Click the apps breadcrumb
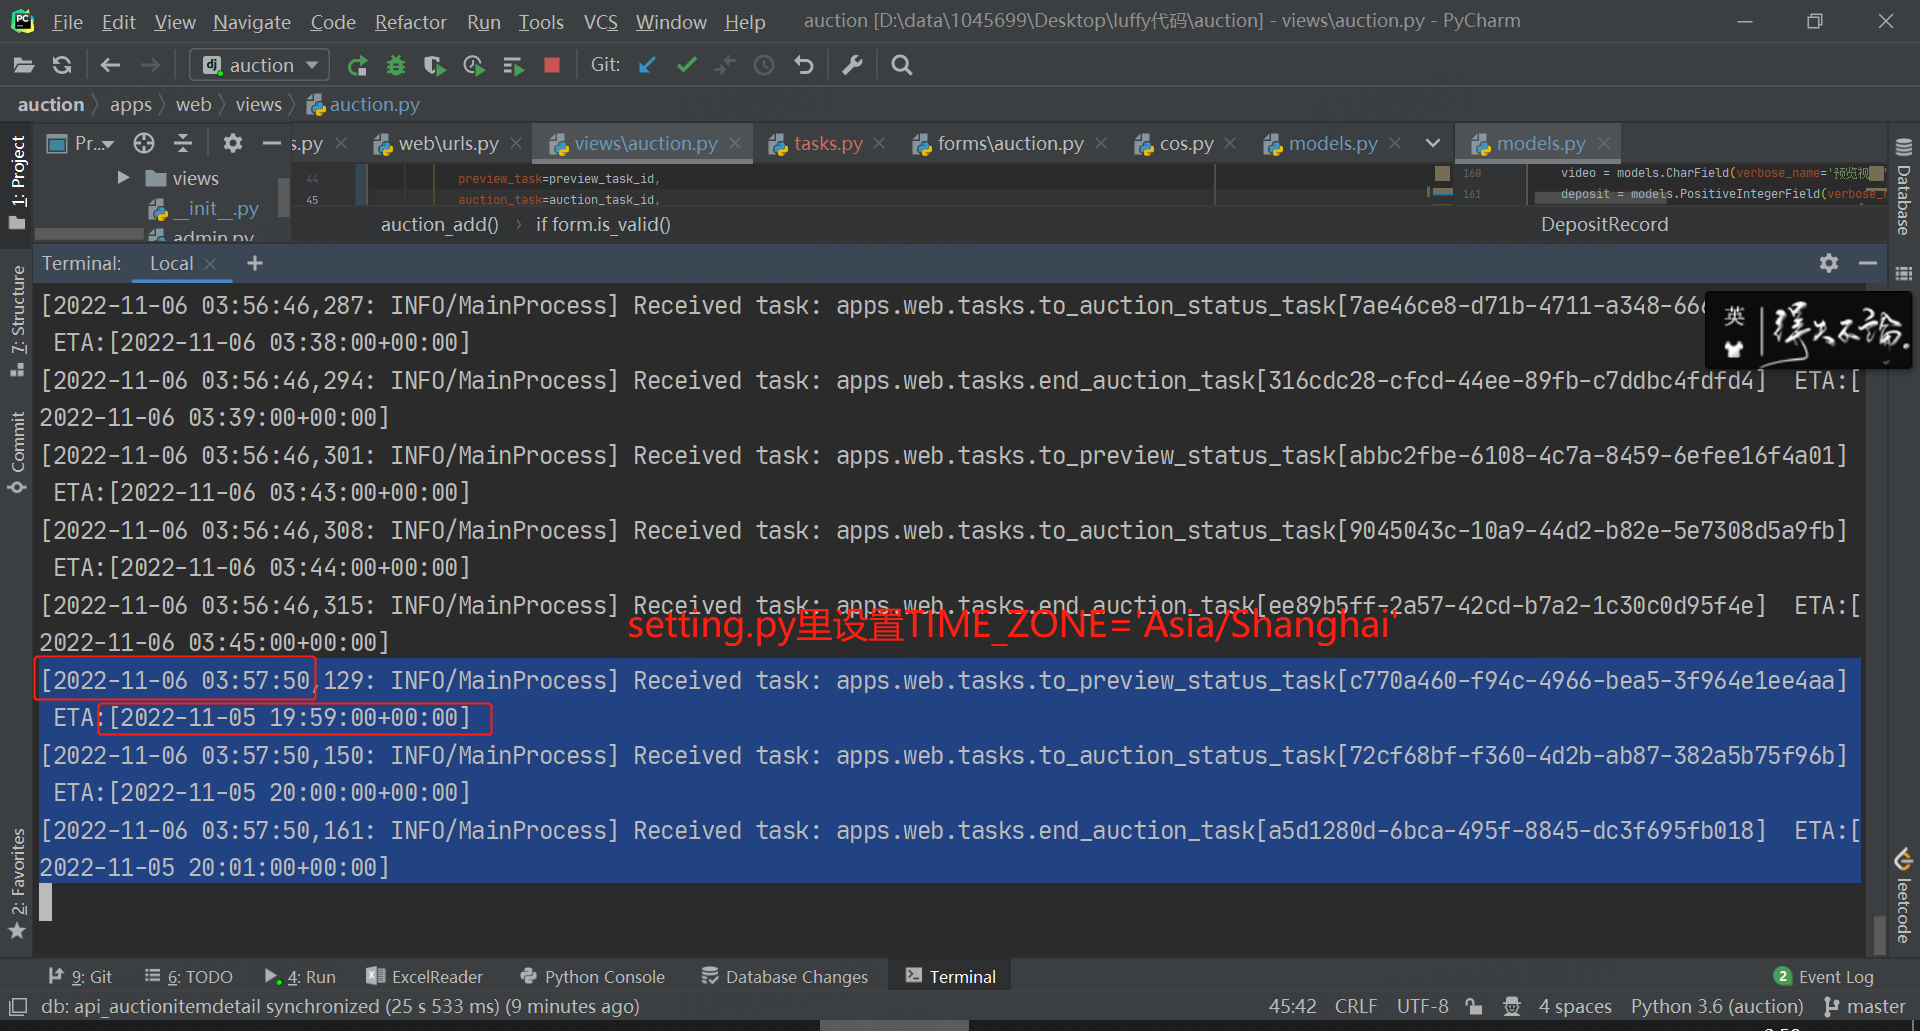 click(x=131, y=104)
